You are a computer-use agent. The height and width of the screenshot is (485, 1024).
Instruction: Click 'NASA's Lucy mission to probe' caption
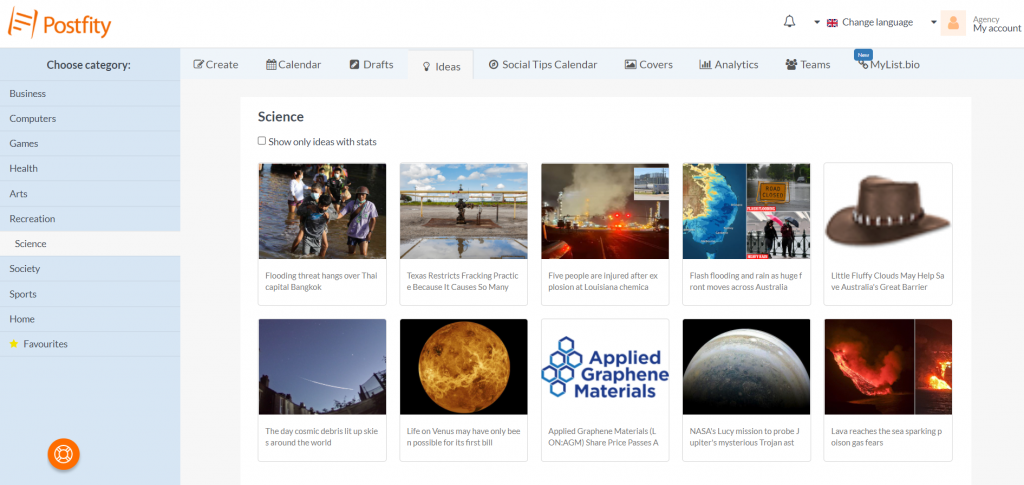(745, 437)
